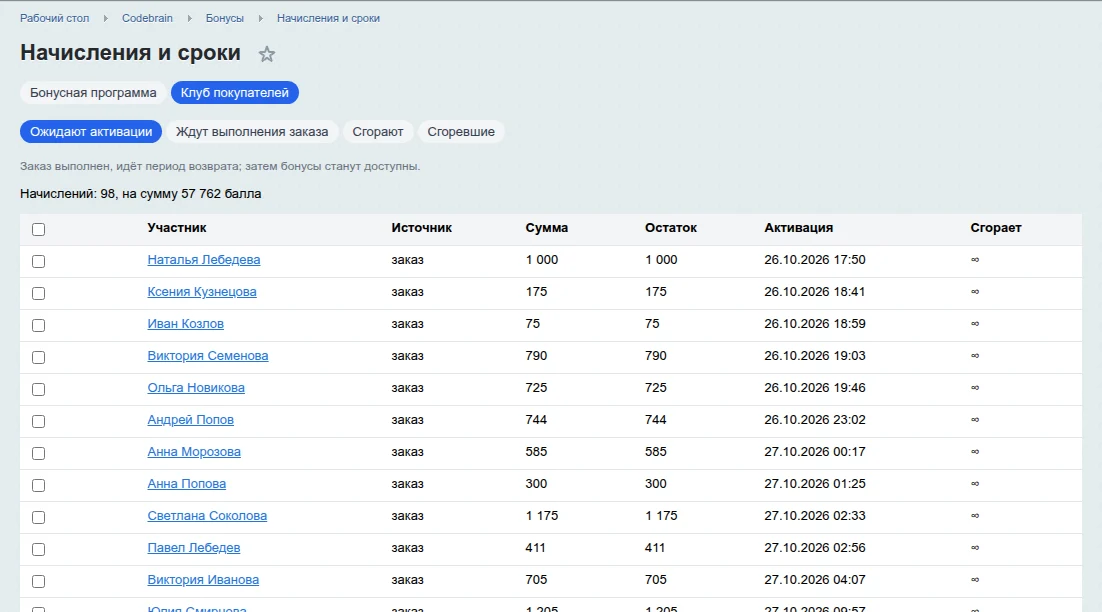1102x612 pixels.
Task: Tick the checkbox for Ксения Кузнецова
Action: click(x=39, y=293)
